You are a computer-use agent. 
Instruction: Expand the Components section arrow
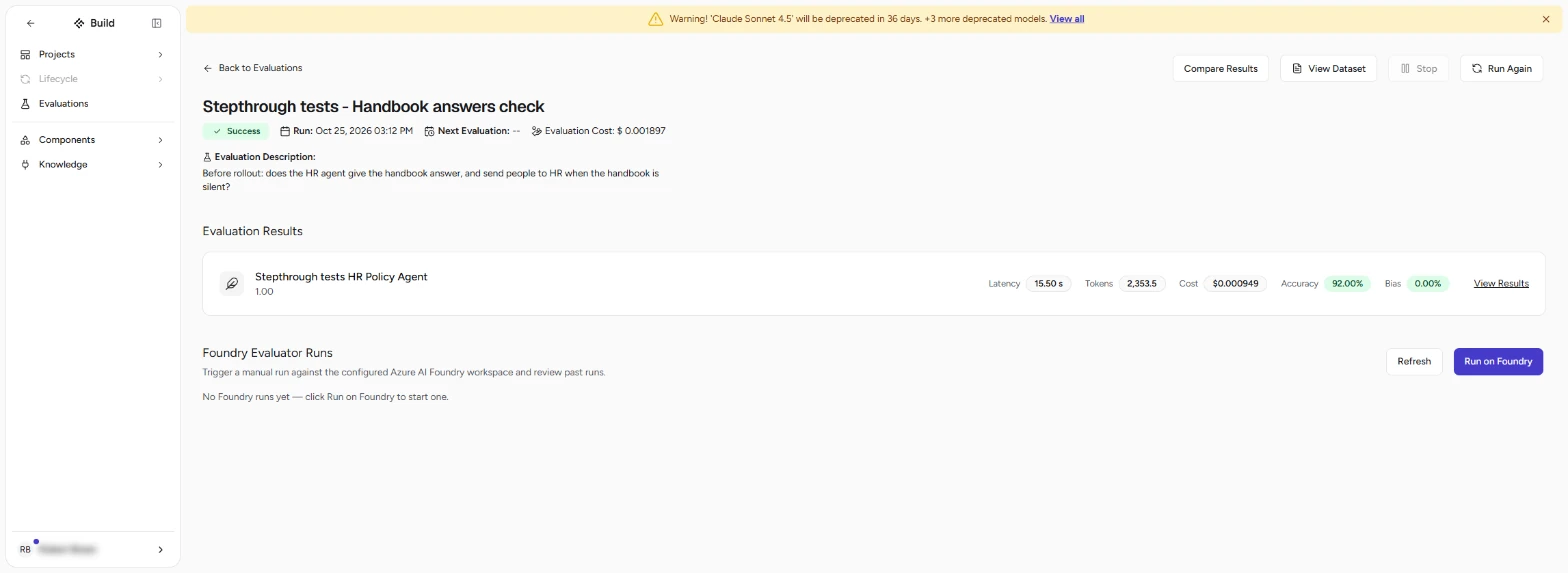pos(160,140)
